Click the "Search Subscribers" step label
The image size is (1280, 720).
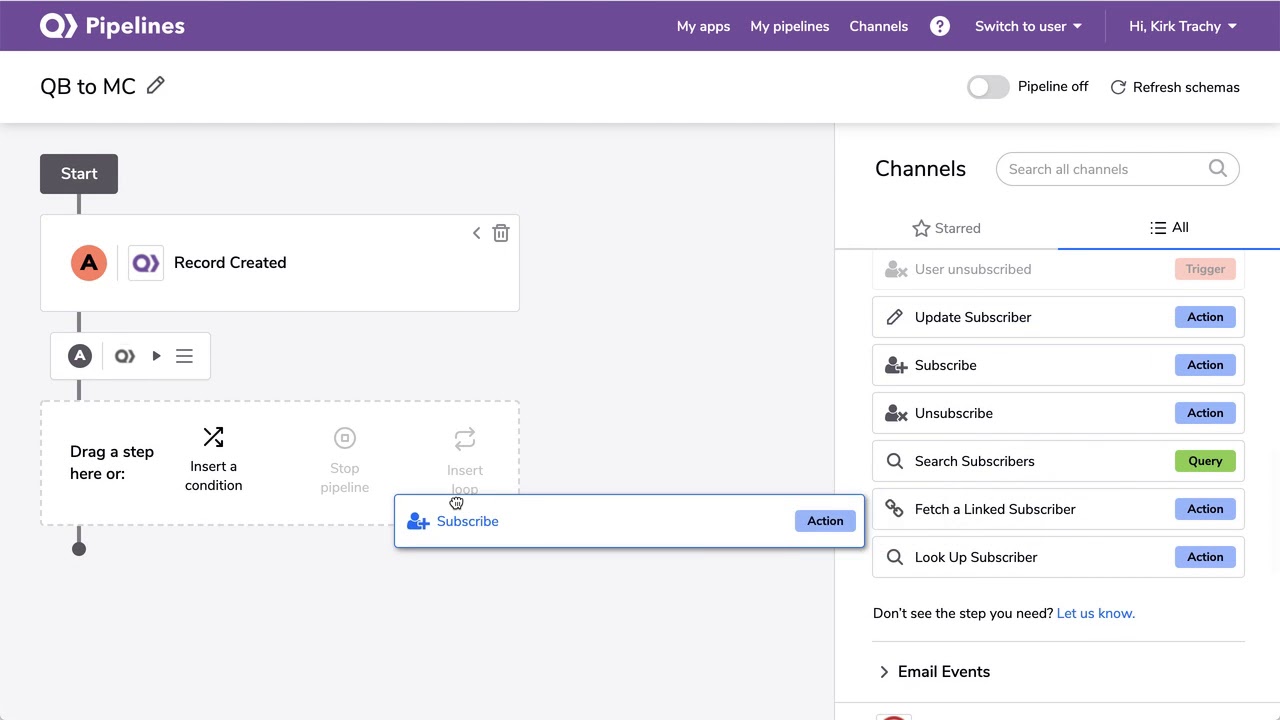975,461
